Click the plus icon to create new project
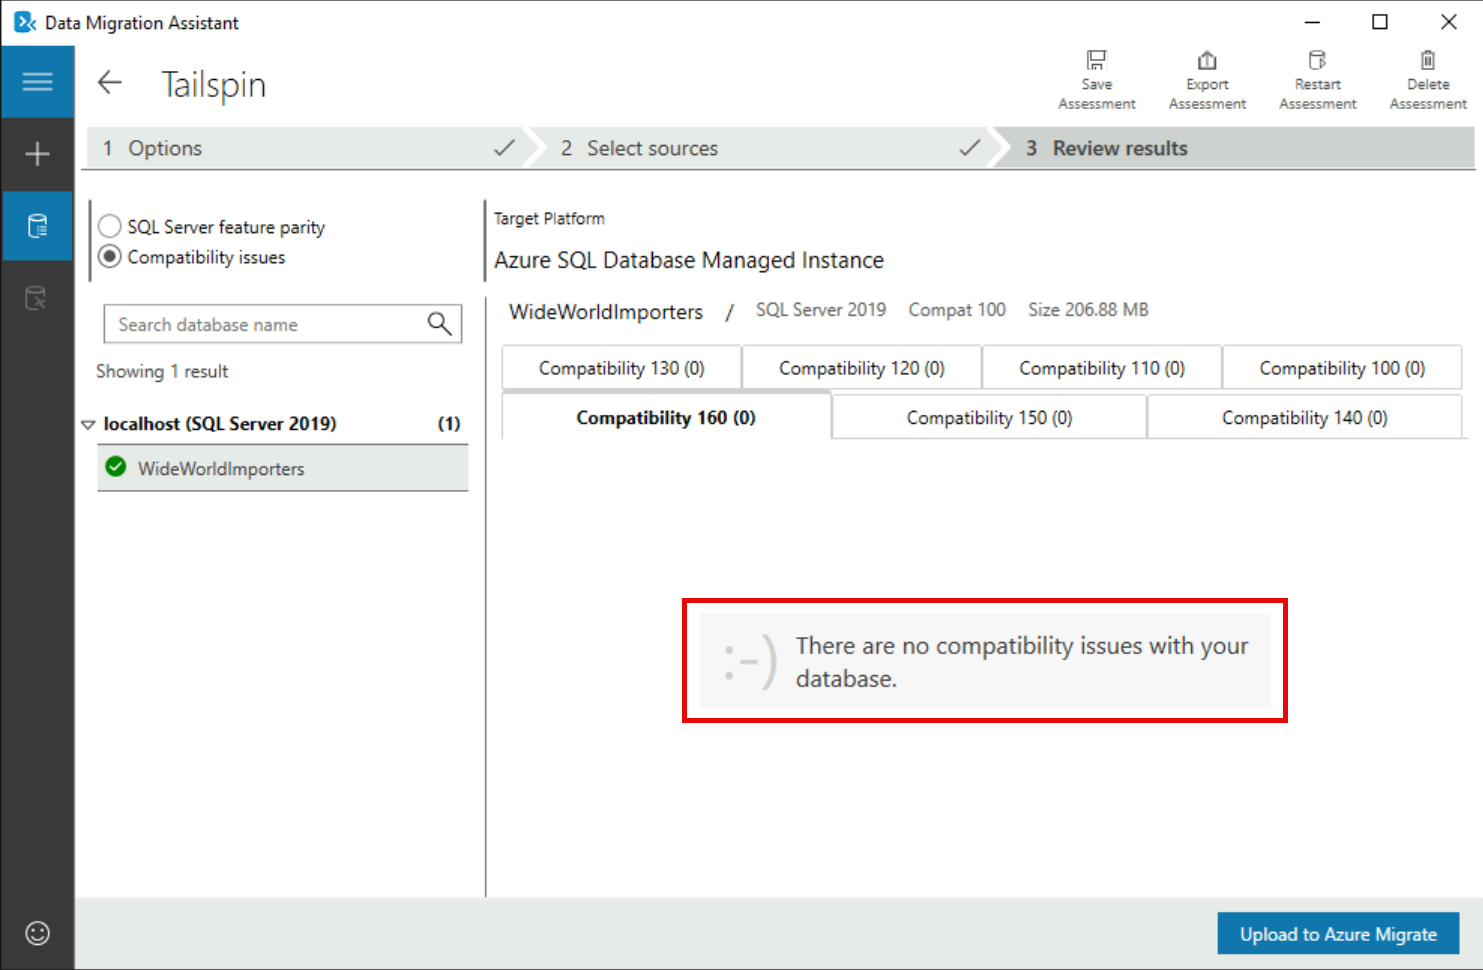 (37, 154)
